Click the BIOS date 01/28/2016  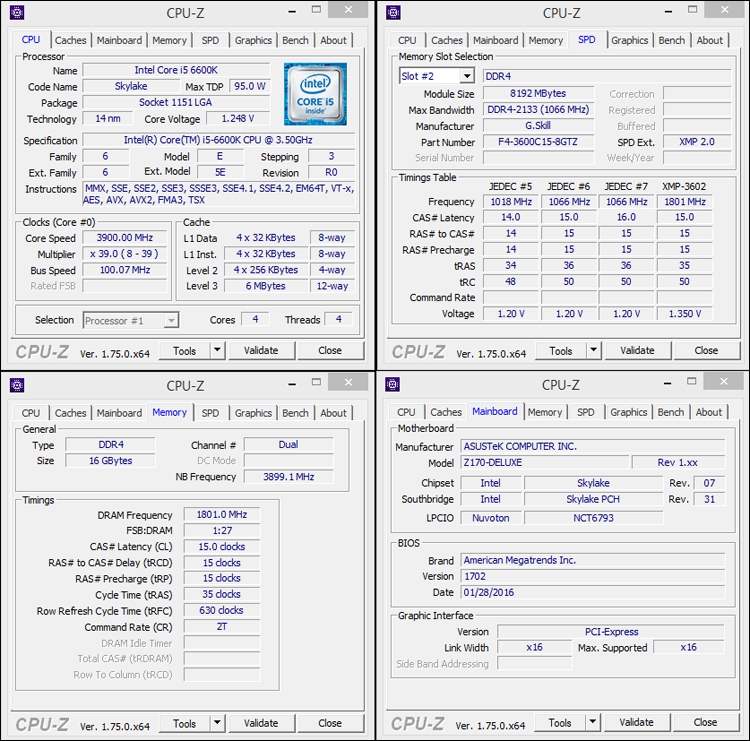(x=593, y=592)
